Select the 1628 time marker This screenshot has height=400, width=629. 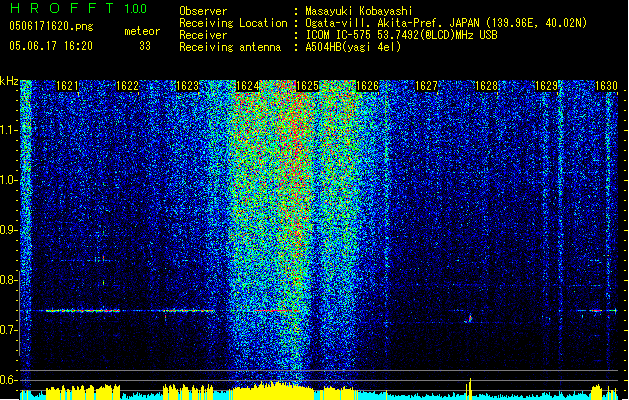coord(487,86)
